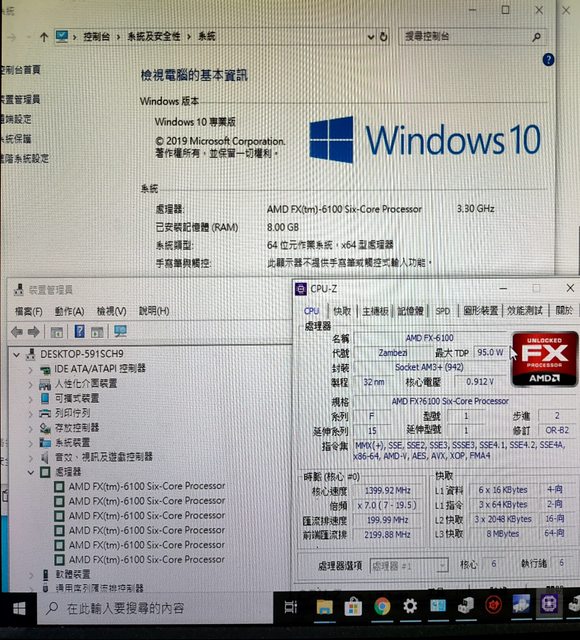
Task: Click the scan for hardware monitor icon in toolbar
Action: tap(120, 331)
